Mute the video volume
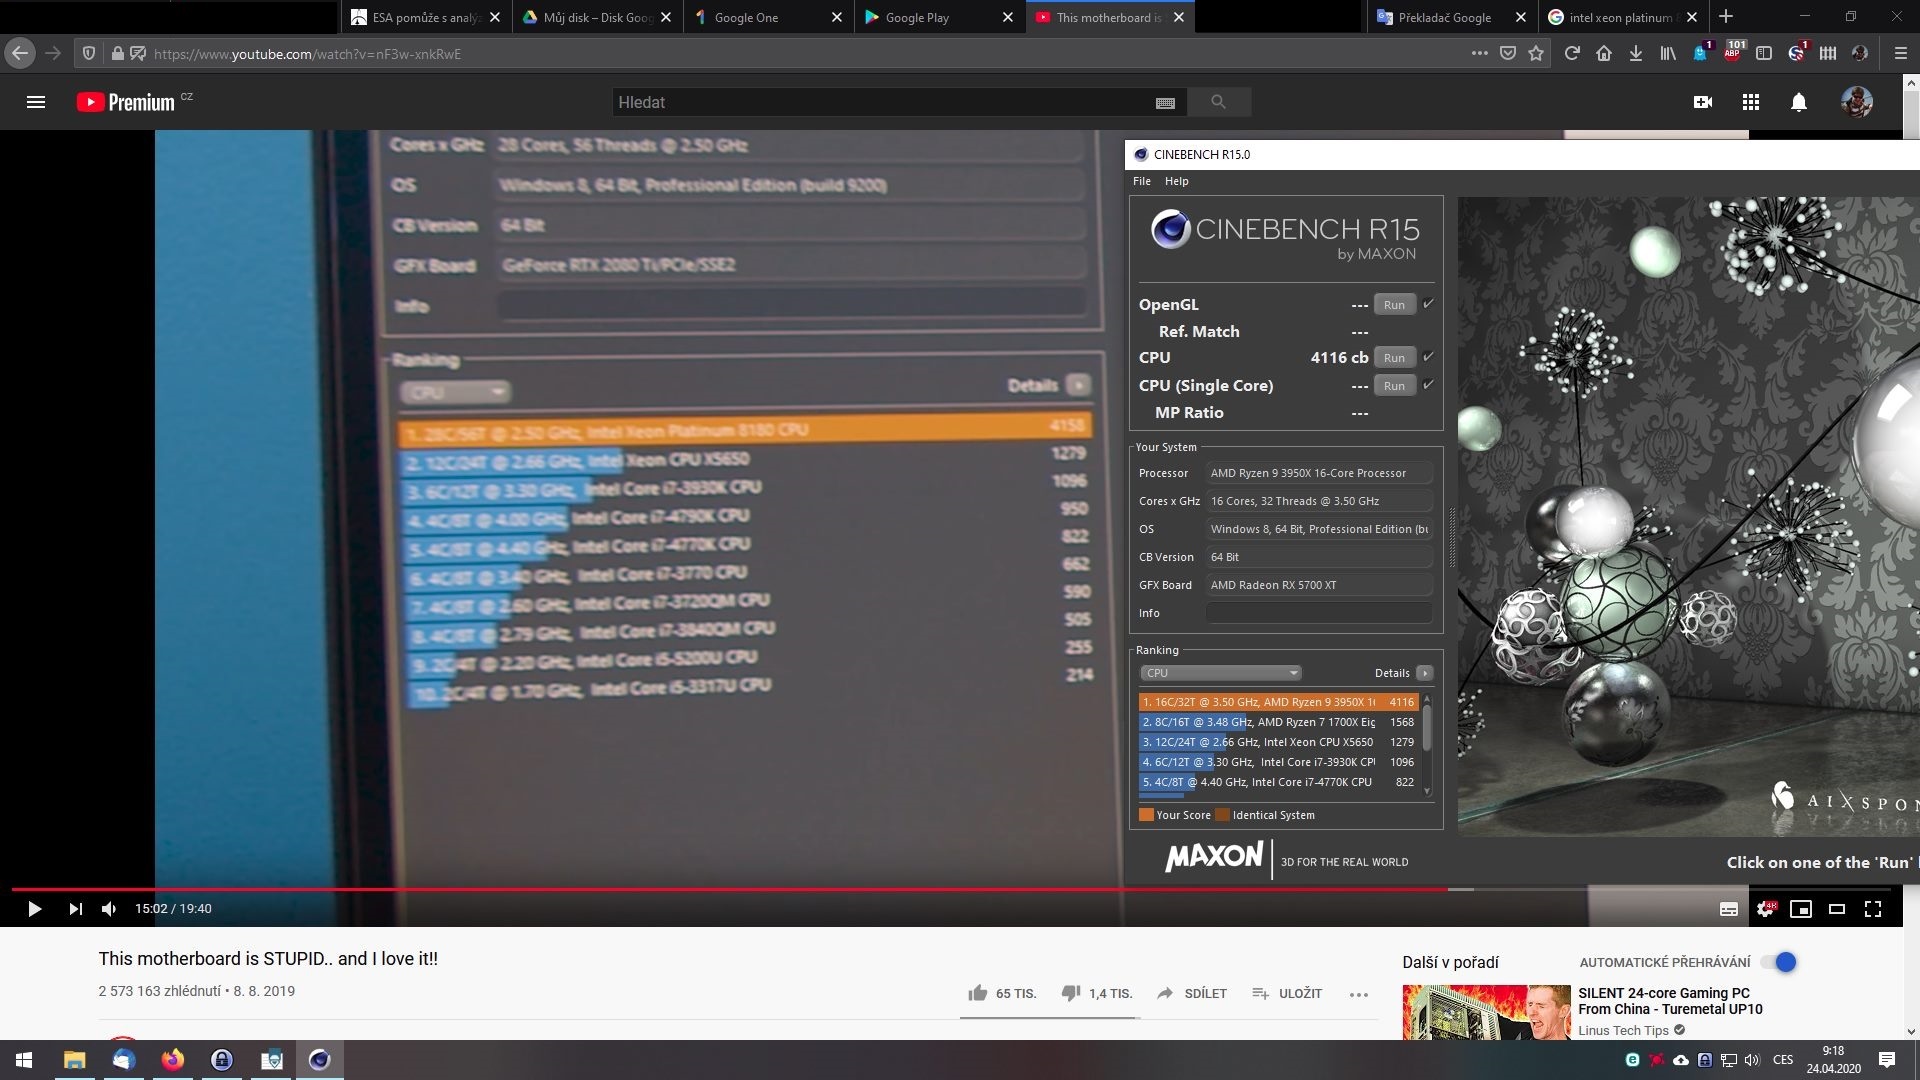 tap(109, 909)
